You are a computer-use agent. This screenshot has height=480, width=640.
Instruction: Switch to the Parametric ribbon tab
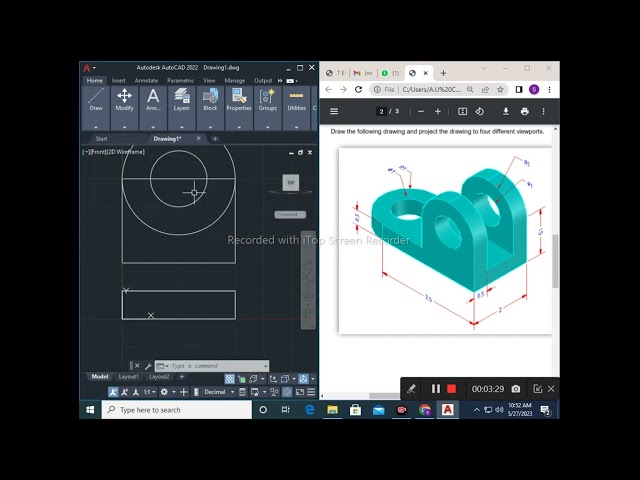click(x=180, y=81)
